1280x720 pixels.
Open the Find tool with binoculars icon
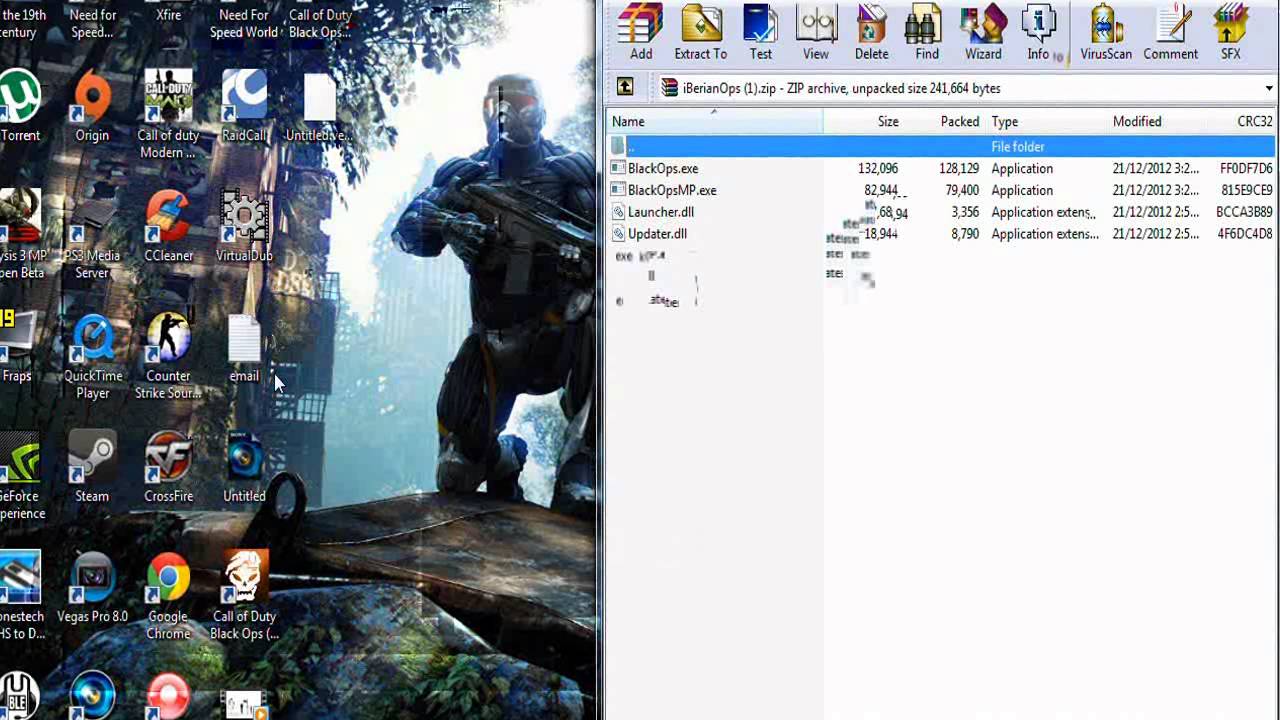pos(927,33)
